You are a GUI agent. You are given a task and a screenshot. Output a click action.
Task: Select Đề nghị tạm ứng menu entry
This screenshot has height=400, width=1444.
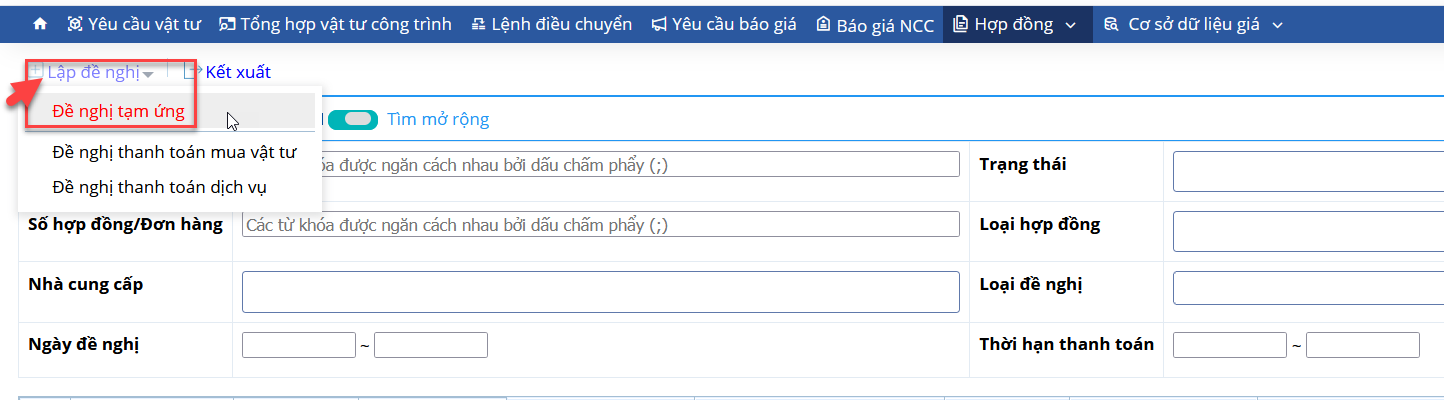pyautogui.click(x=118, y=111)
